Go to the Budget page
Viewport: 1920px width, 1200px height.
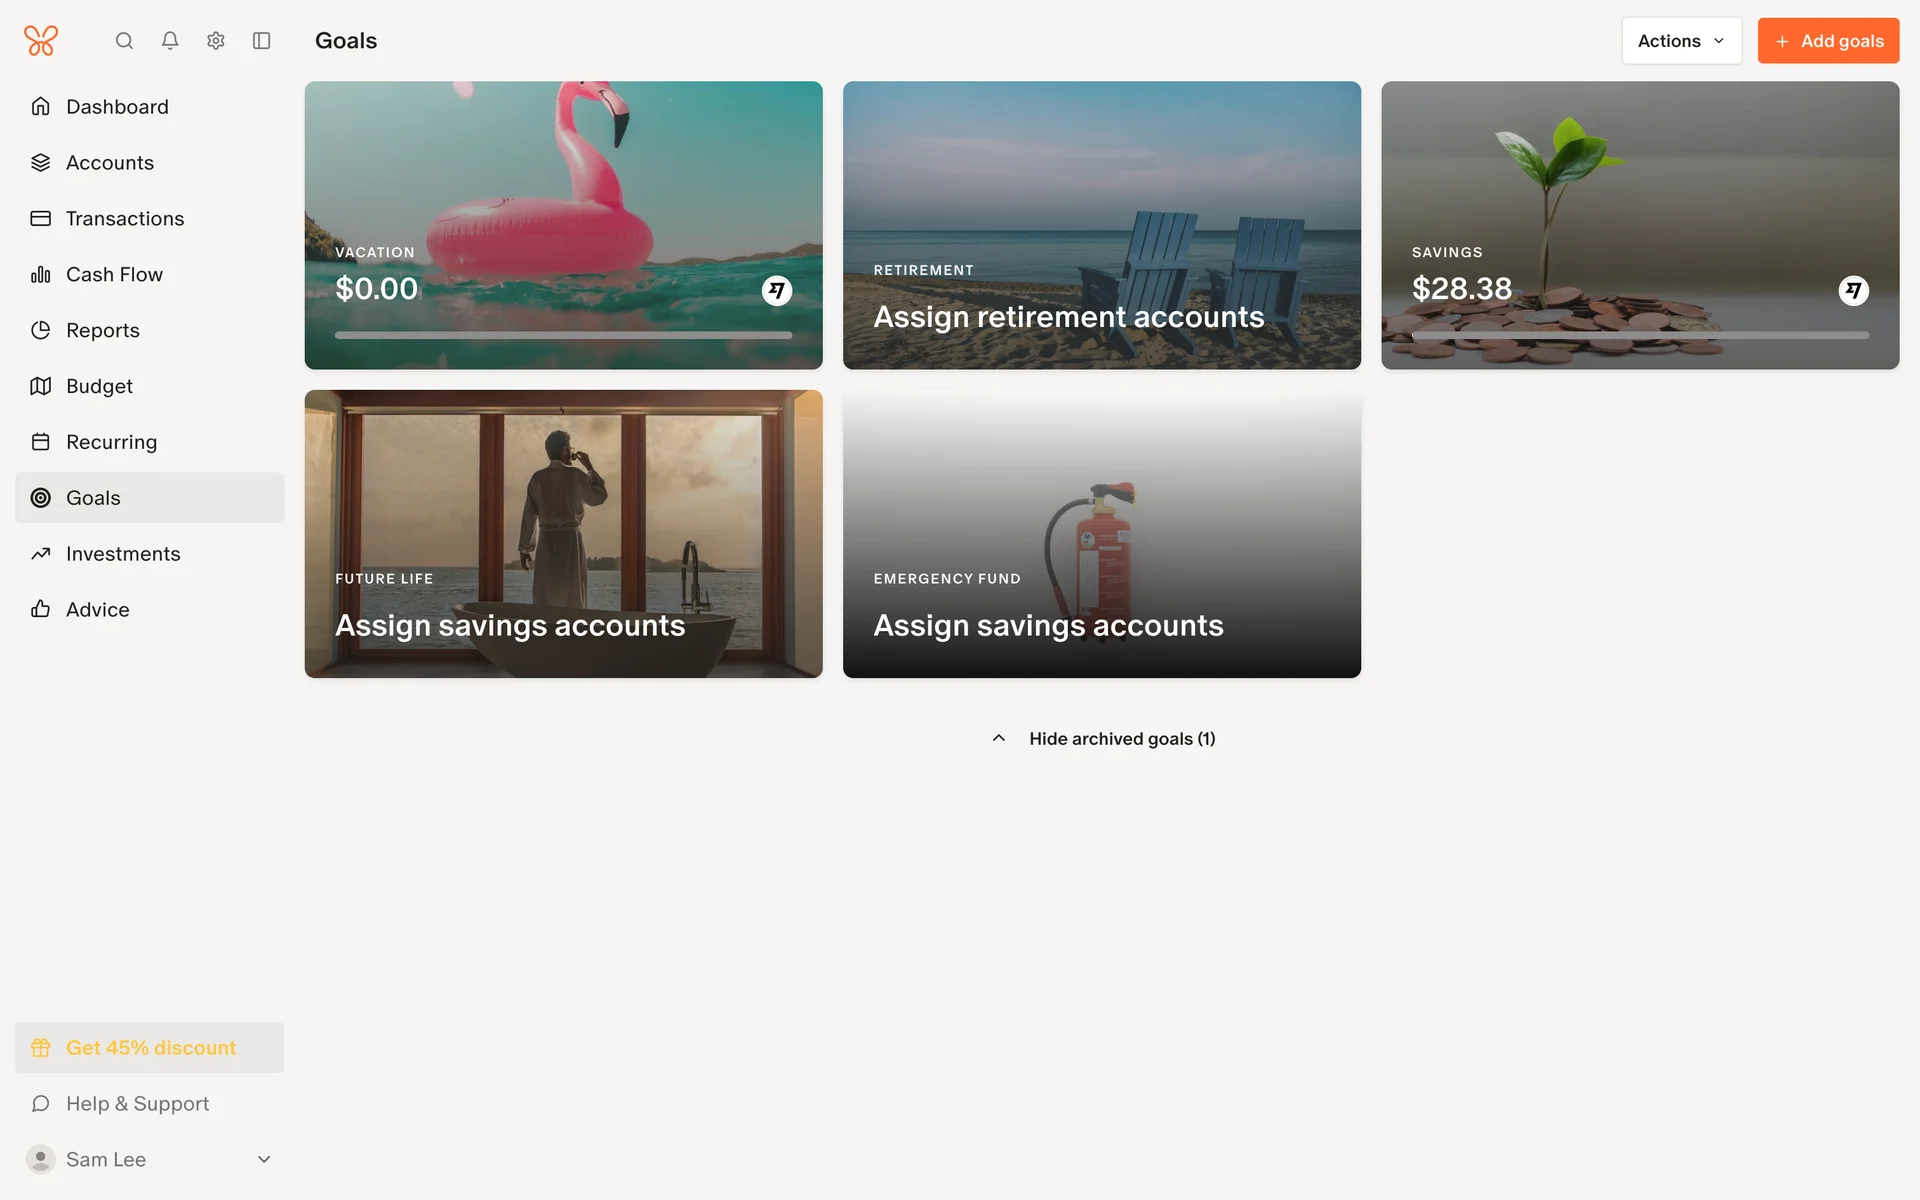tap(99, 386)
